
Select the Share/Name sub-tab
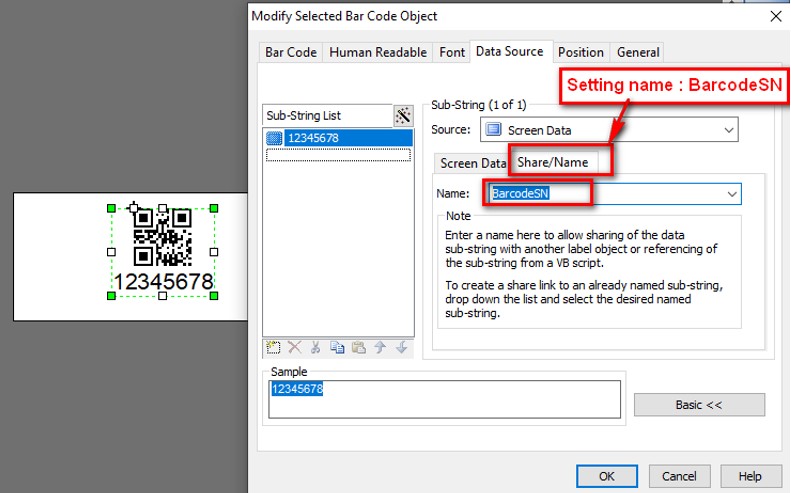[x=553, y=162]
